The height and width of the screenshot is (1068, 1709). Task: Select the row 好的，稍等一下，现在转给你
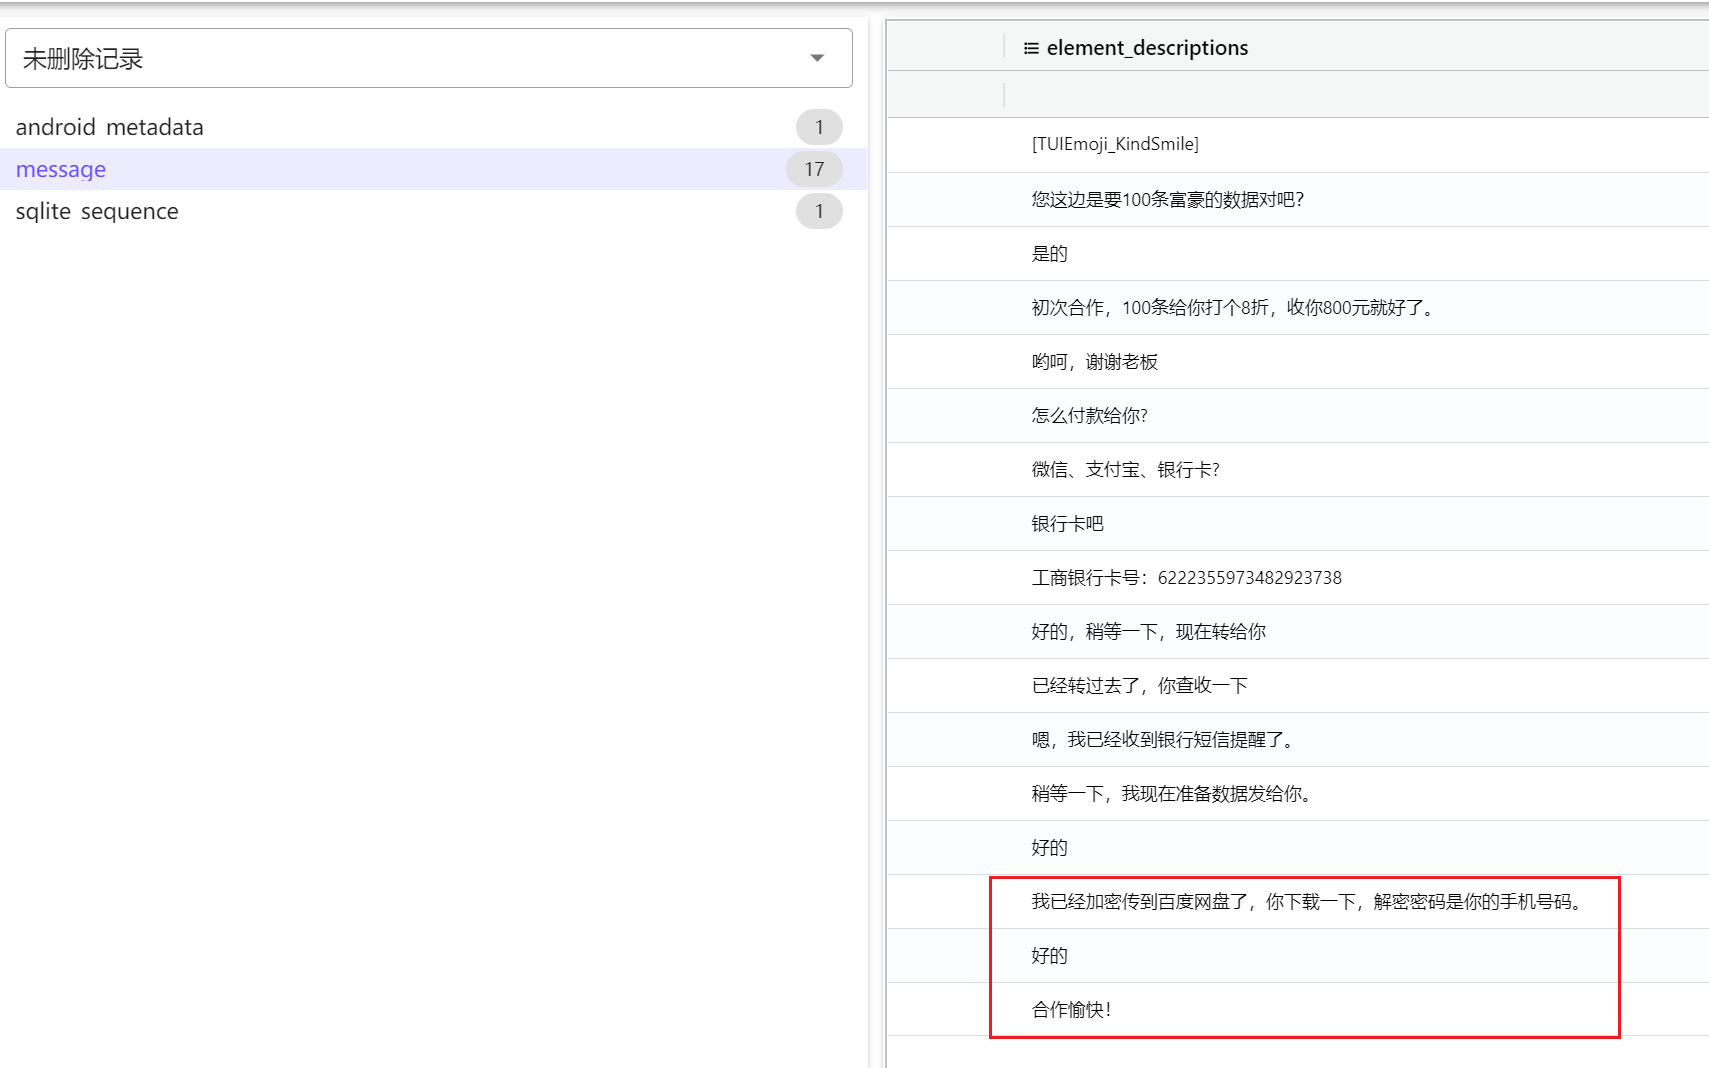click(1298, 631)
